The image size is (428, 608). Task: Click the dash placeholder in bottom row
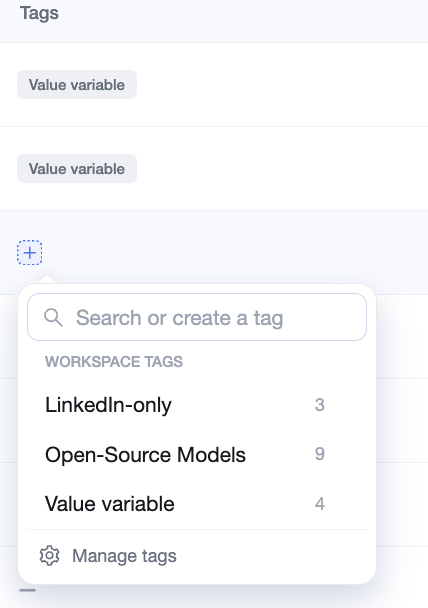tap(28, 591)
